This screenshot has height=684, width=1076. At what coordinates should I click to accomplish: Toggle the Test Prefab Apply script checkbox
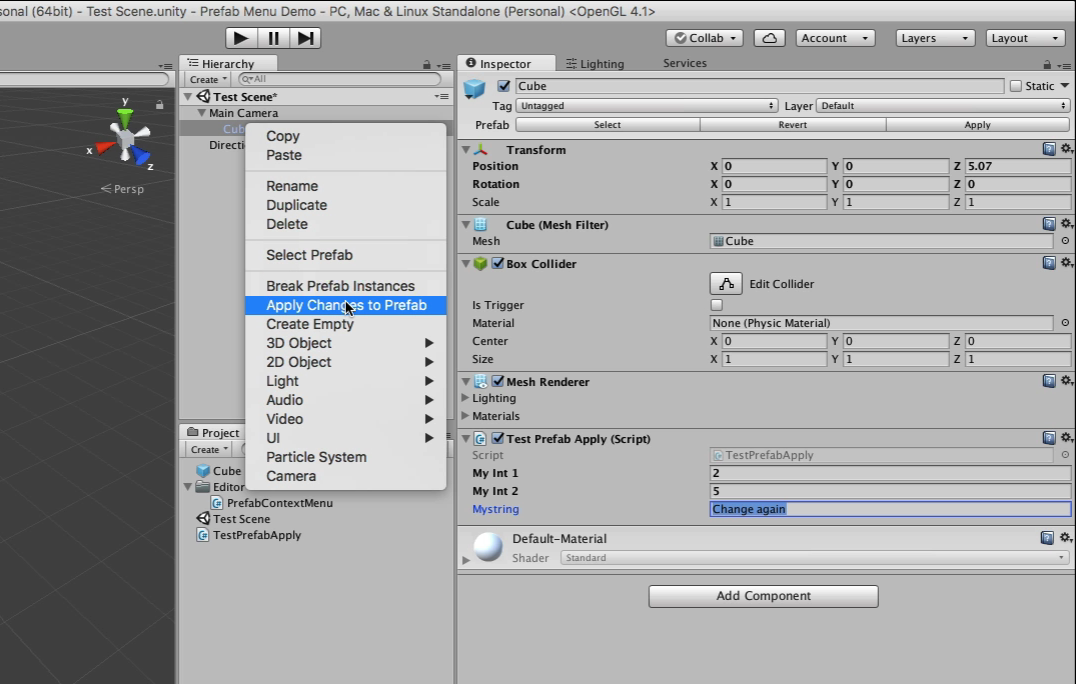point(498,438)
